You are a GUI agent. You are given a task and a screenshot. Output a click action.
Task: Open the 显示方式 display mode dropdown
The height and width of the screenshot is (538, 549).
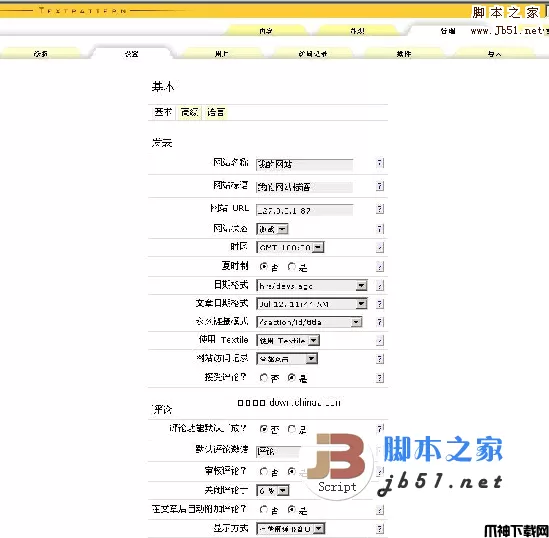pyautogui.click(x=291, y=529)
